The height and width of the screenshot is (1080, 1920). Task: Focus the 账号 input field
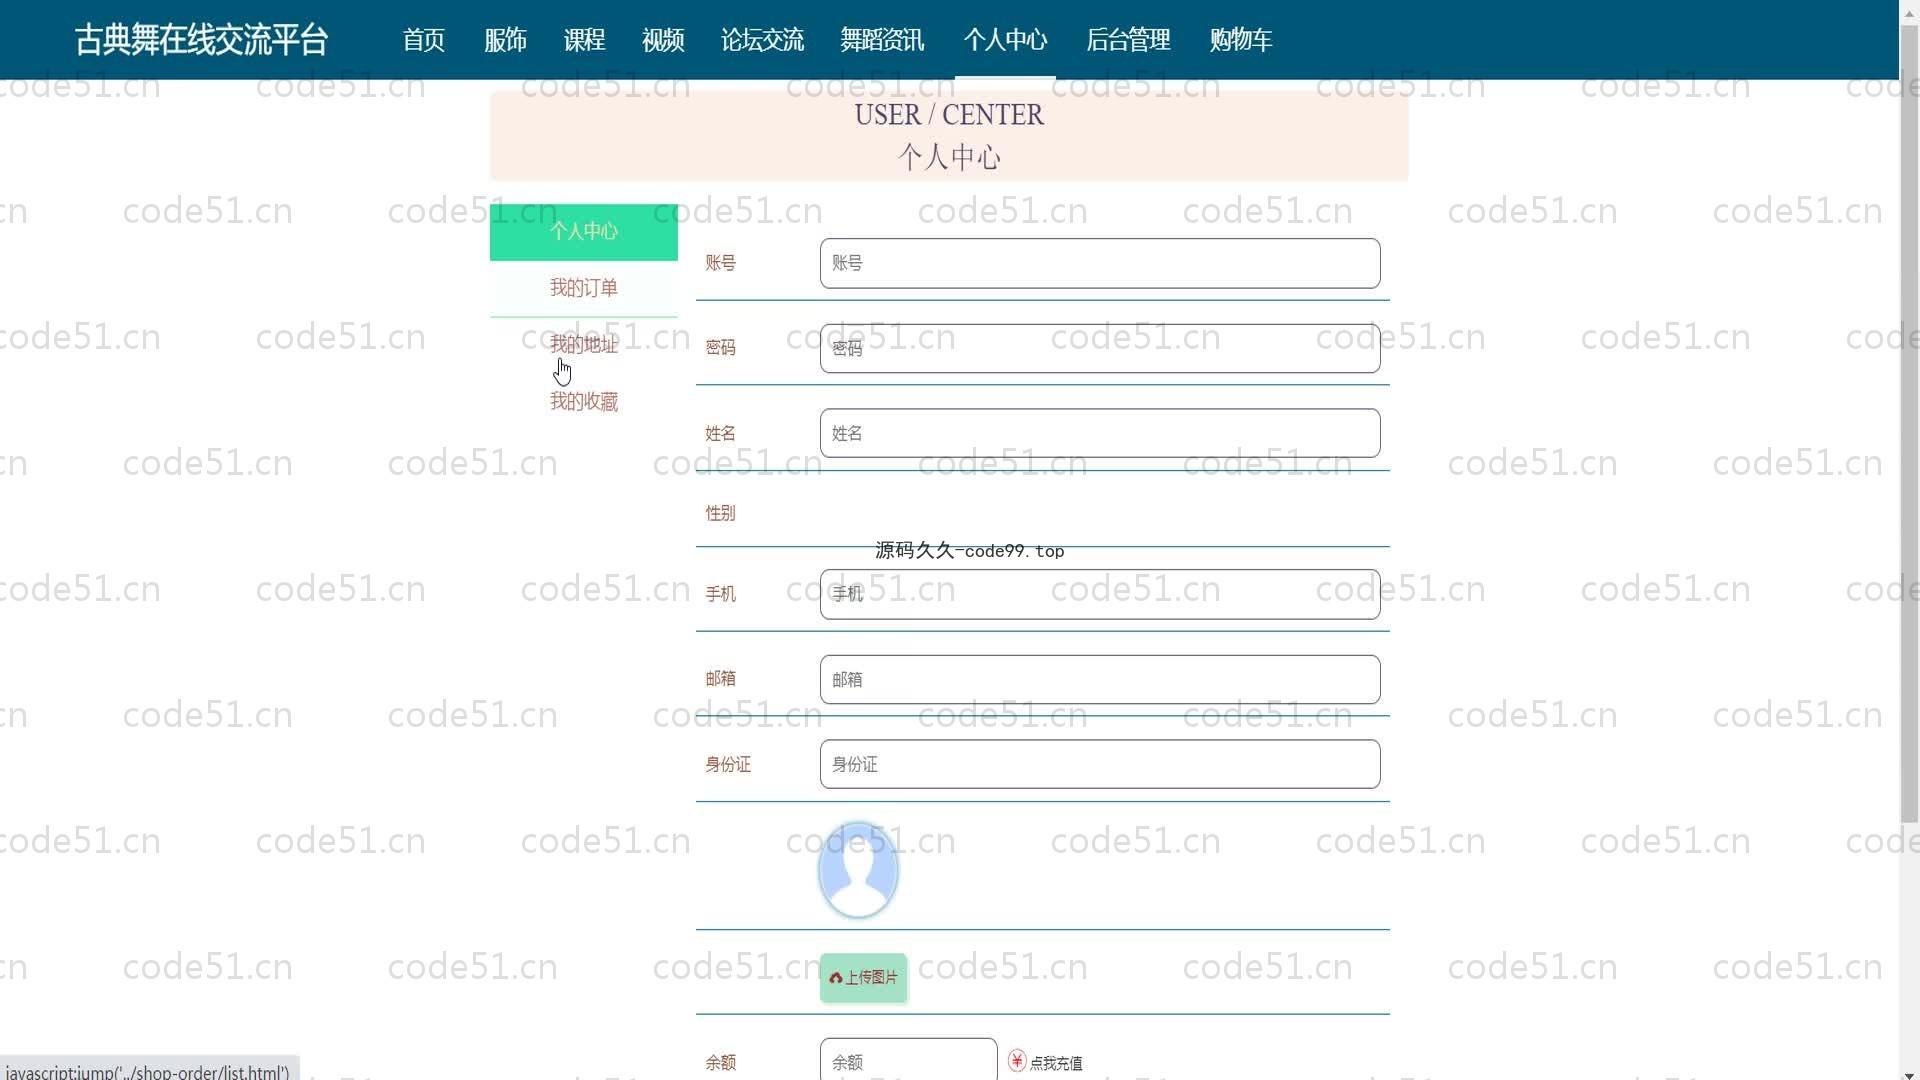tap(1100, 264)
